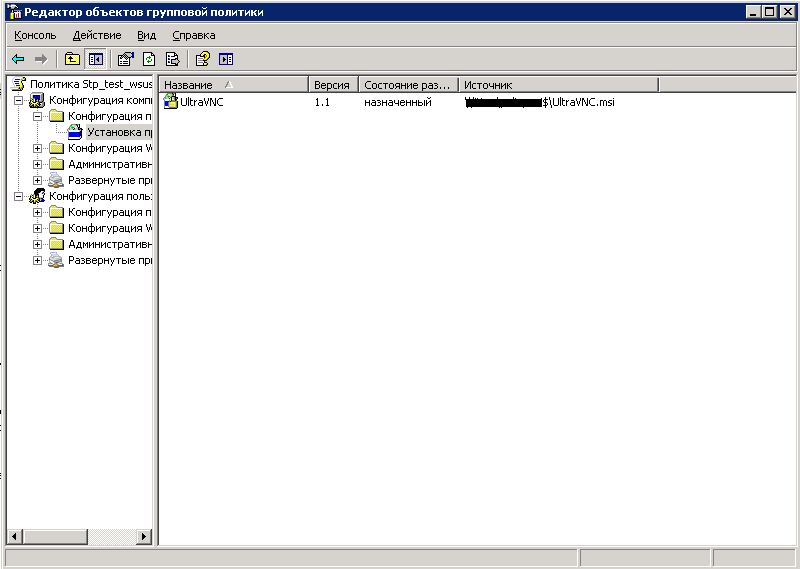Maximize the group policy editor window

[x=769, y=12]
